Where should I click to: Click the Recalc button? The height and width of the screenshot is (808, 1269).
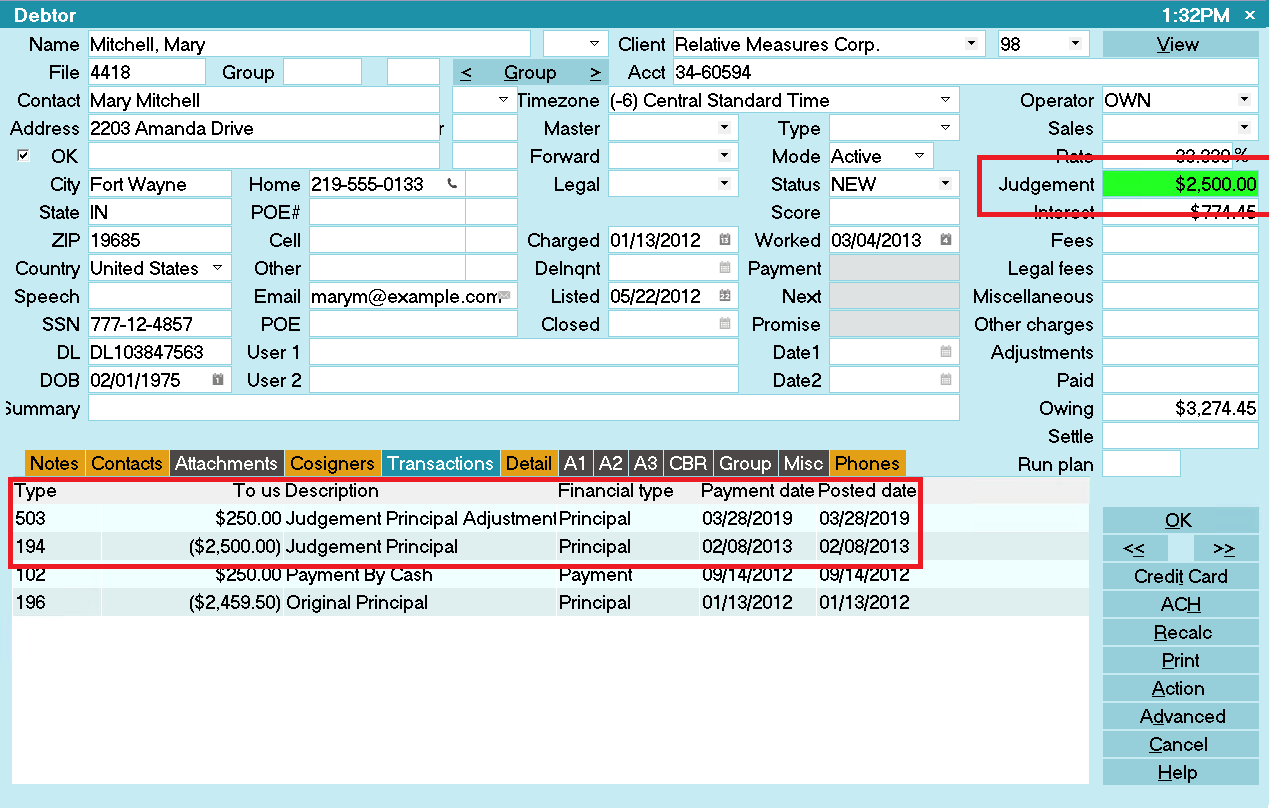tap(1181, 633)
